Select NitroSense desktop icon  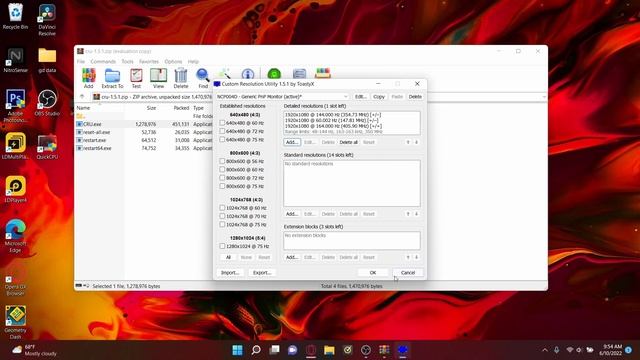pos(16,60)
